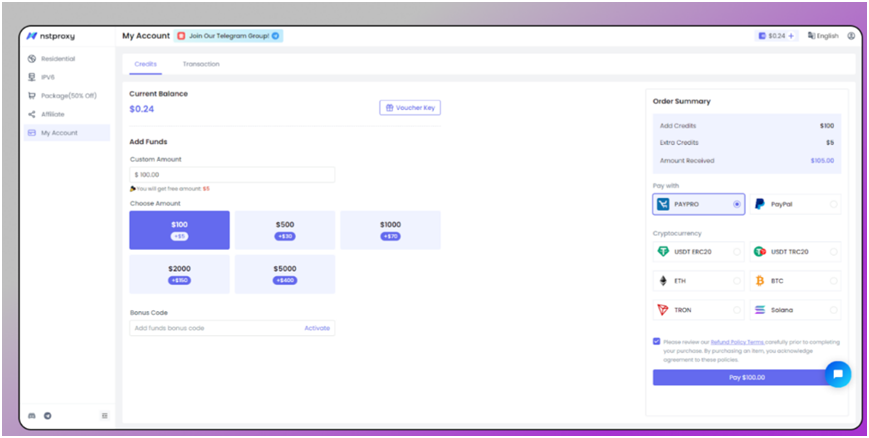The image size is (869, 438).
Task: Open Package (50% Off) section
Action: click(68, 96)
